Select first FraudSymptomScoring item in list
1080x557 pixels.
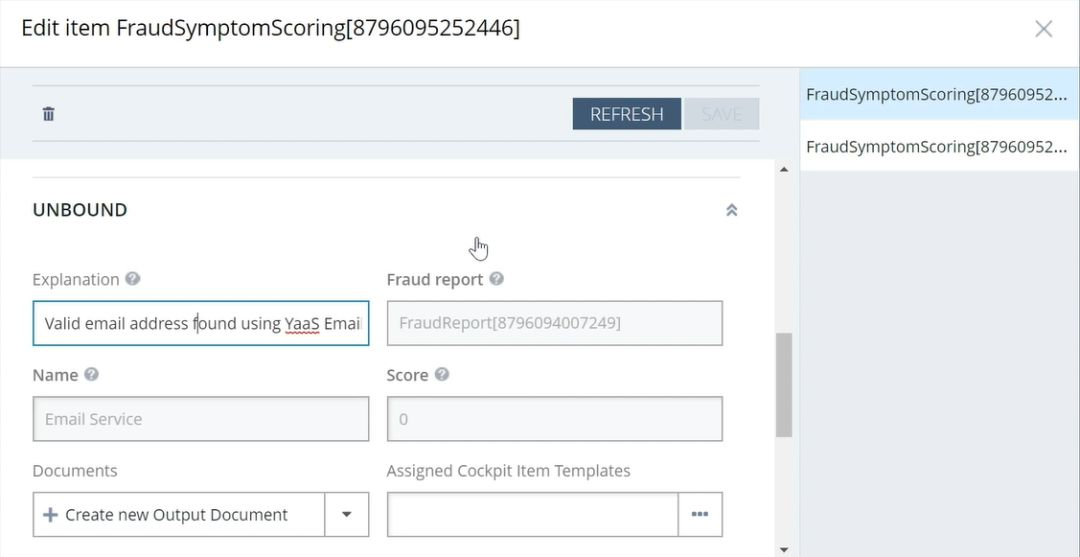(939, 94)
